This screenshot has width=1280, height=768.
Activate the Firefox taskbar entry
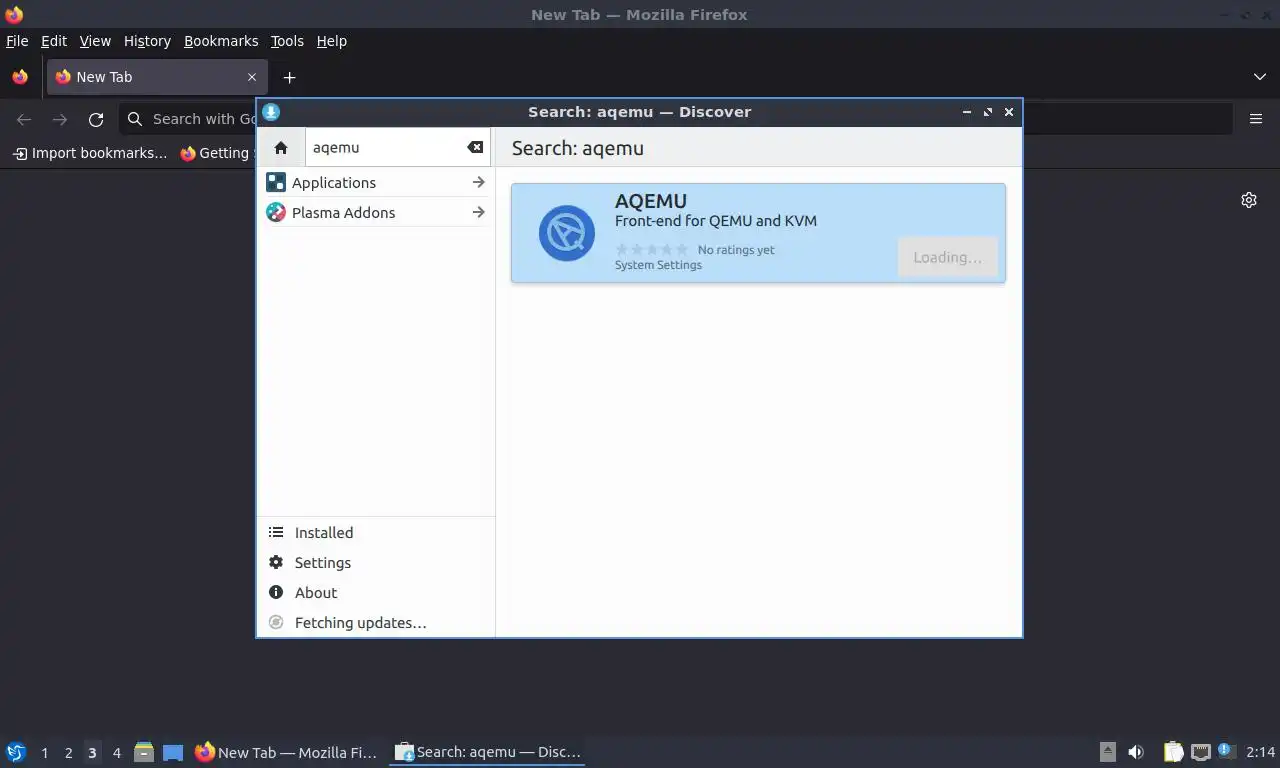click(x=287, y=752)
